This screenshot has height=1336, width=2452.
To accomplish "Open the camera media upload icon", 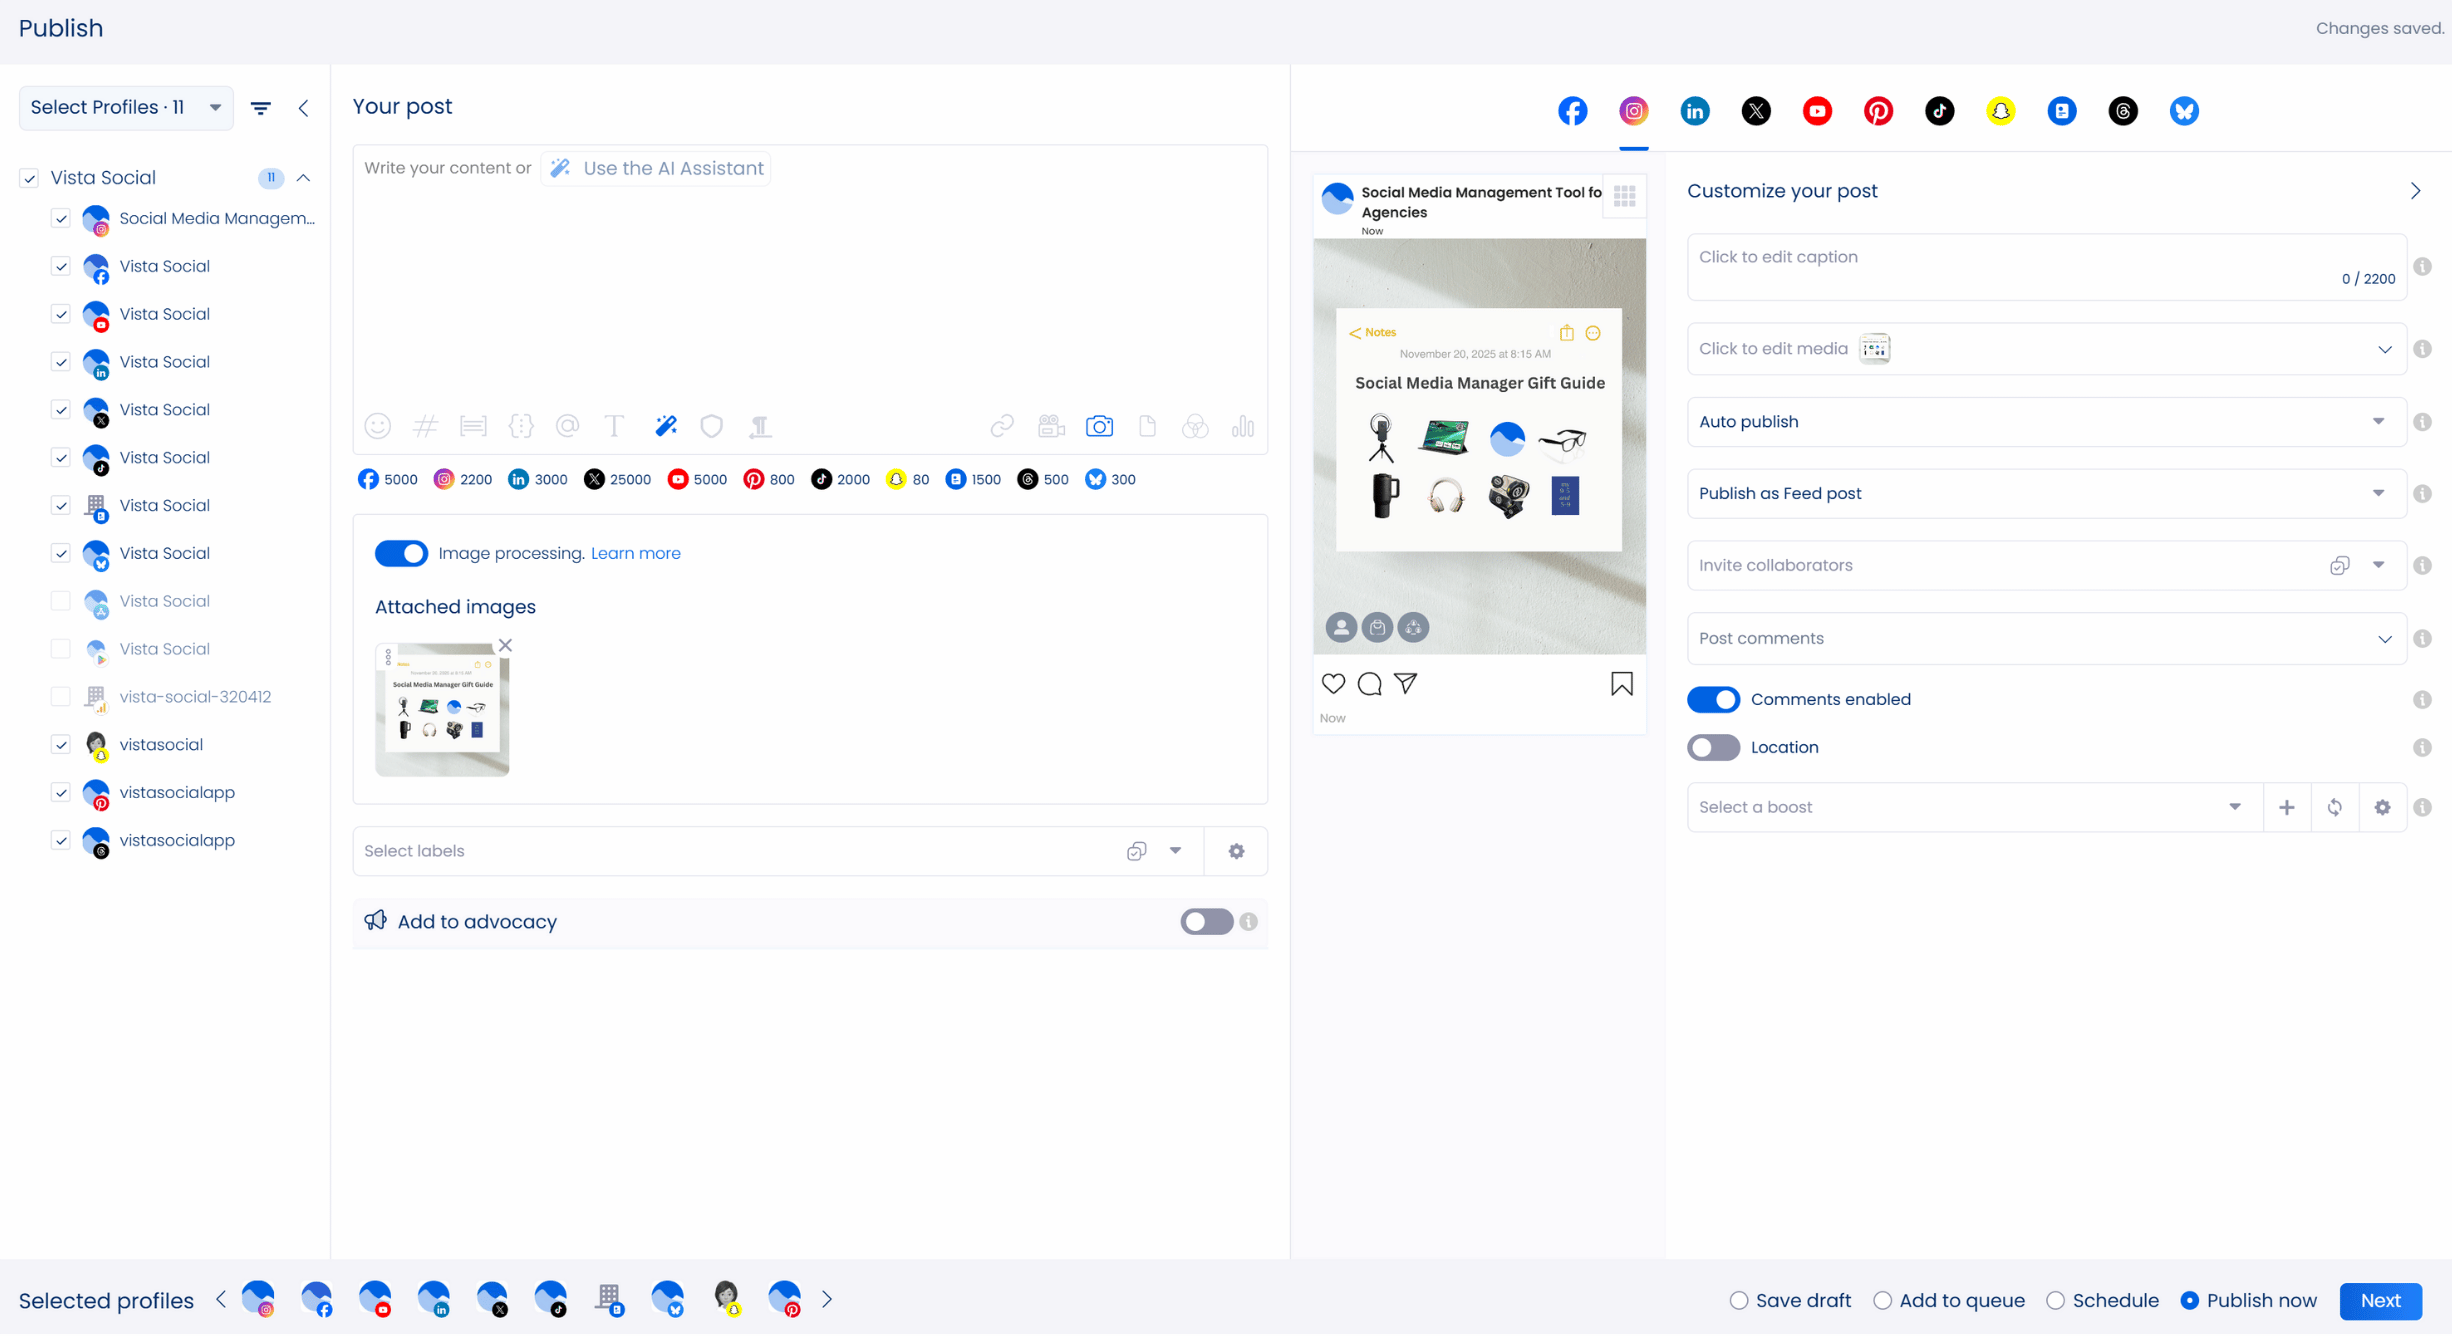I will click(1099, 427).
